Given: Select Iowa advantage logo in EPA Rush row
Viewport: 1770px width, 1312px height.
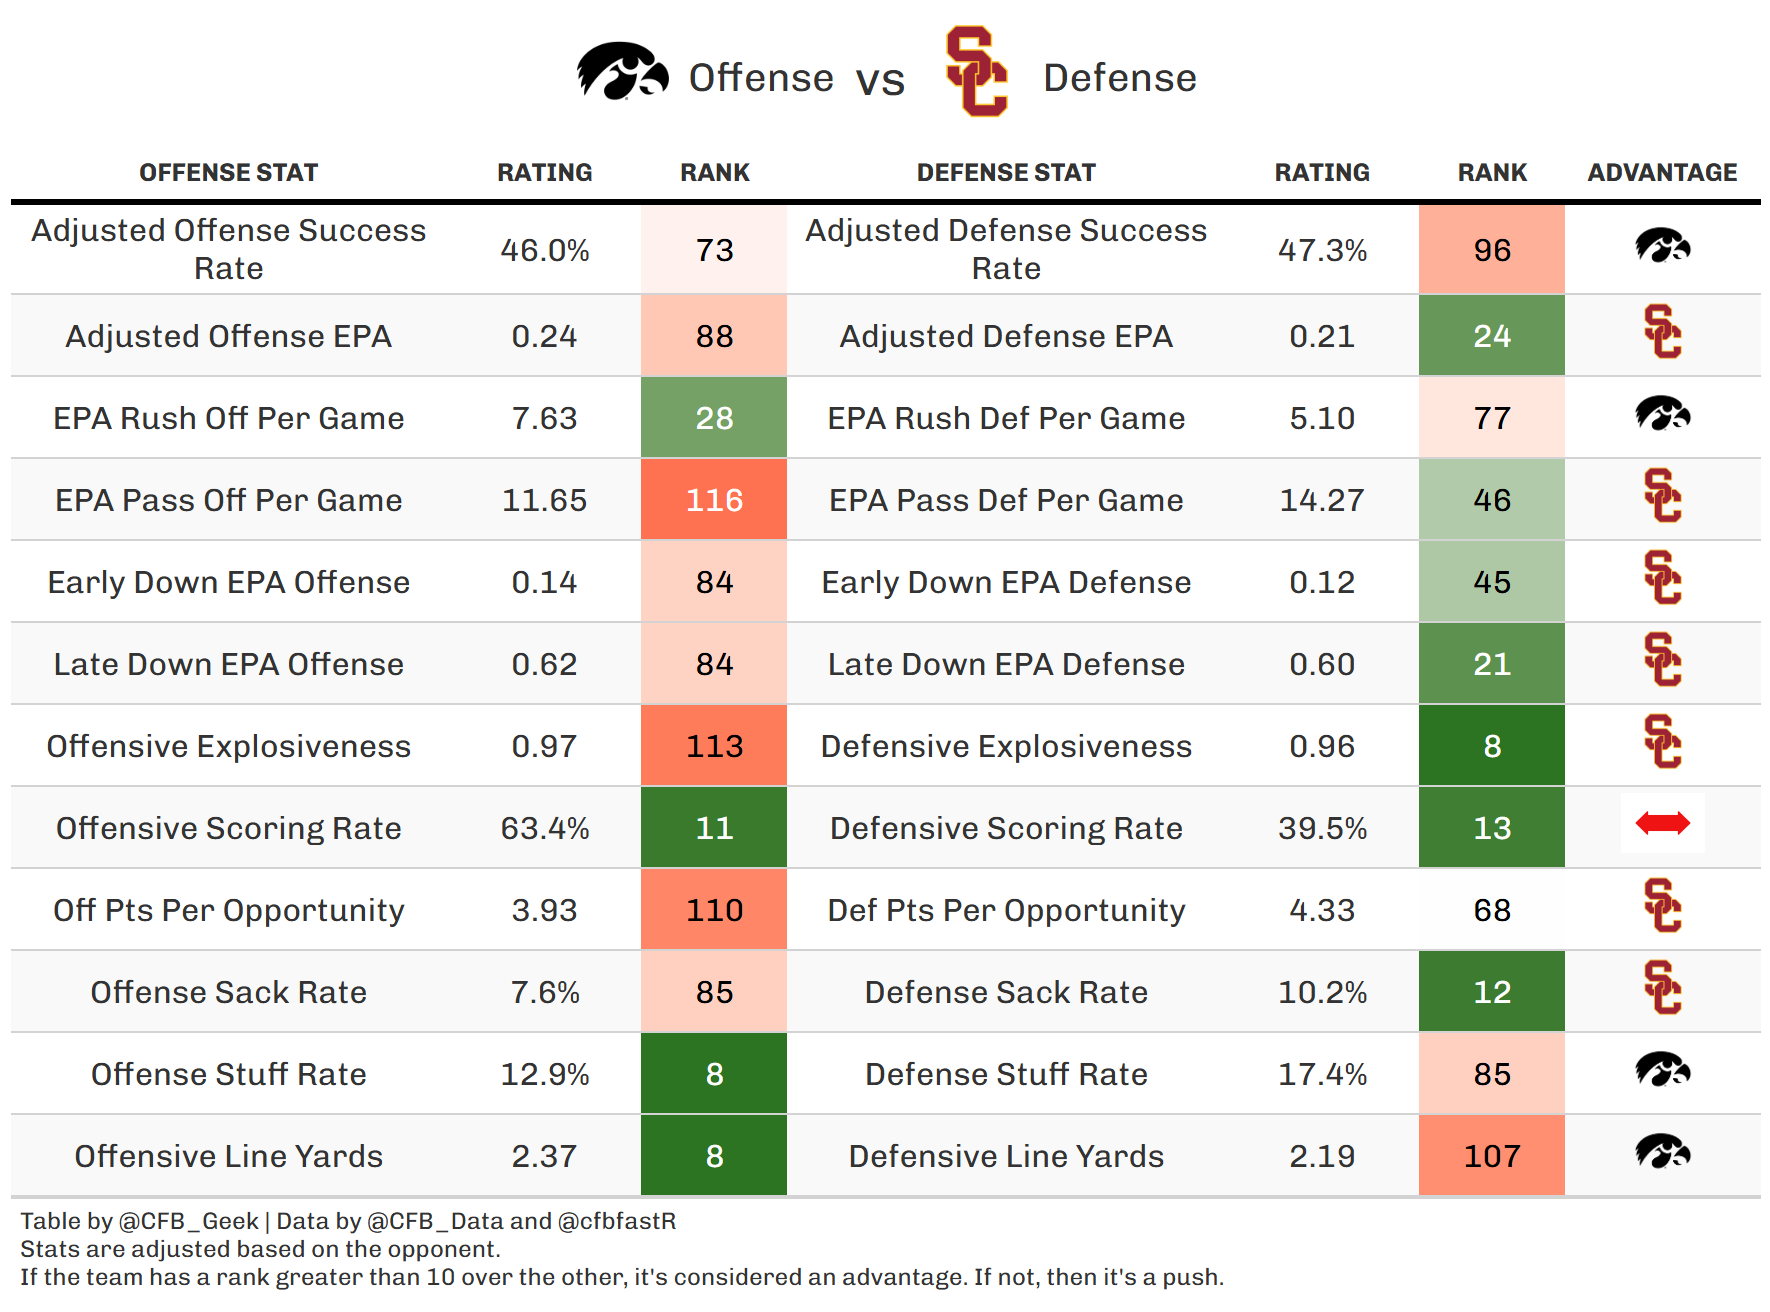Looking at the screenshot, I should coord(1662,414).
